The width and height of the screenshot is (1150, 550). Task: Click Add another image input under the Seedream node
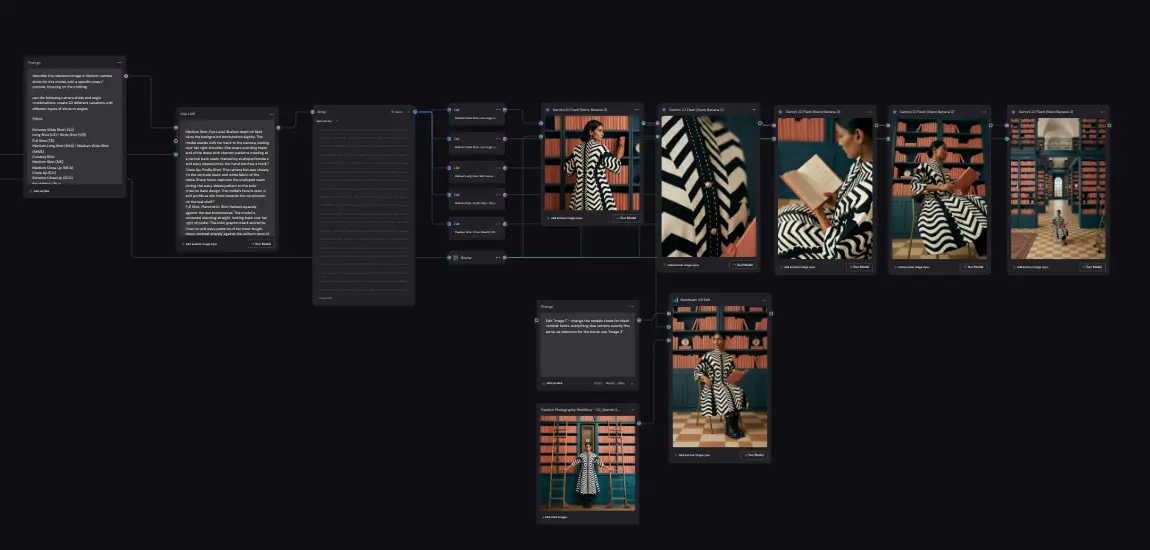[694, 455]
